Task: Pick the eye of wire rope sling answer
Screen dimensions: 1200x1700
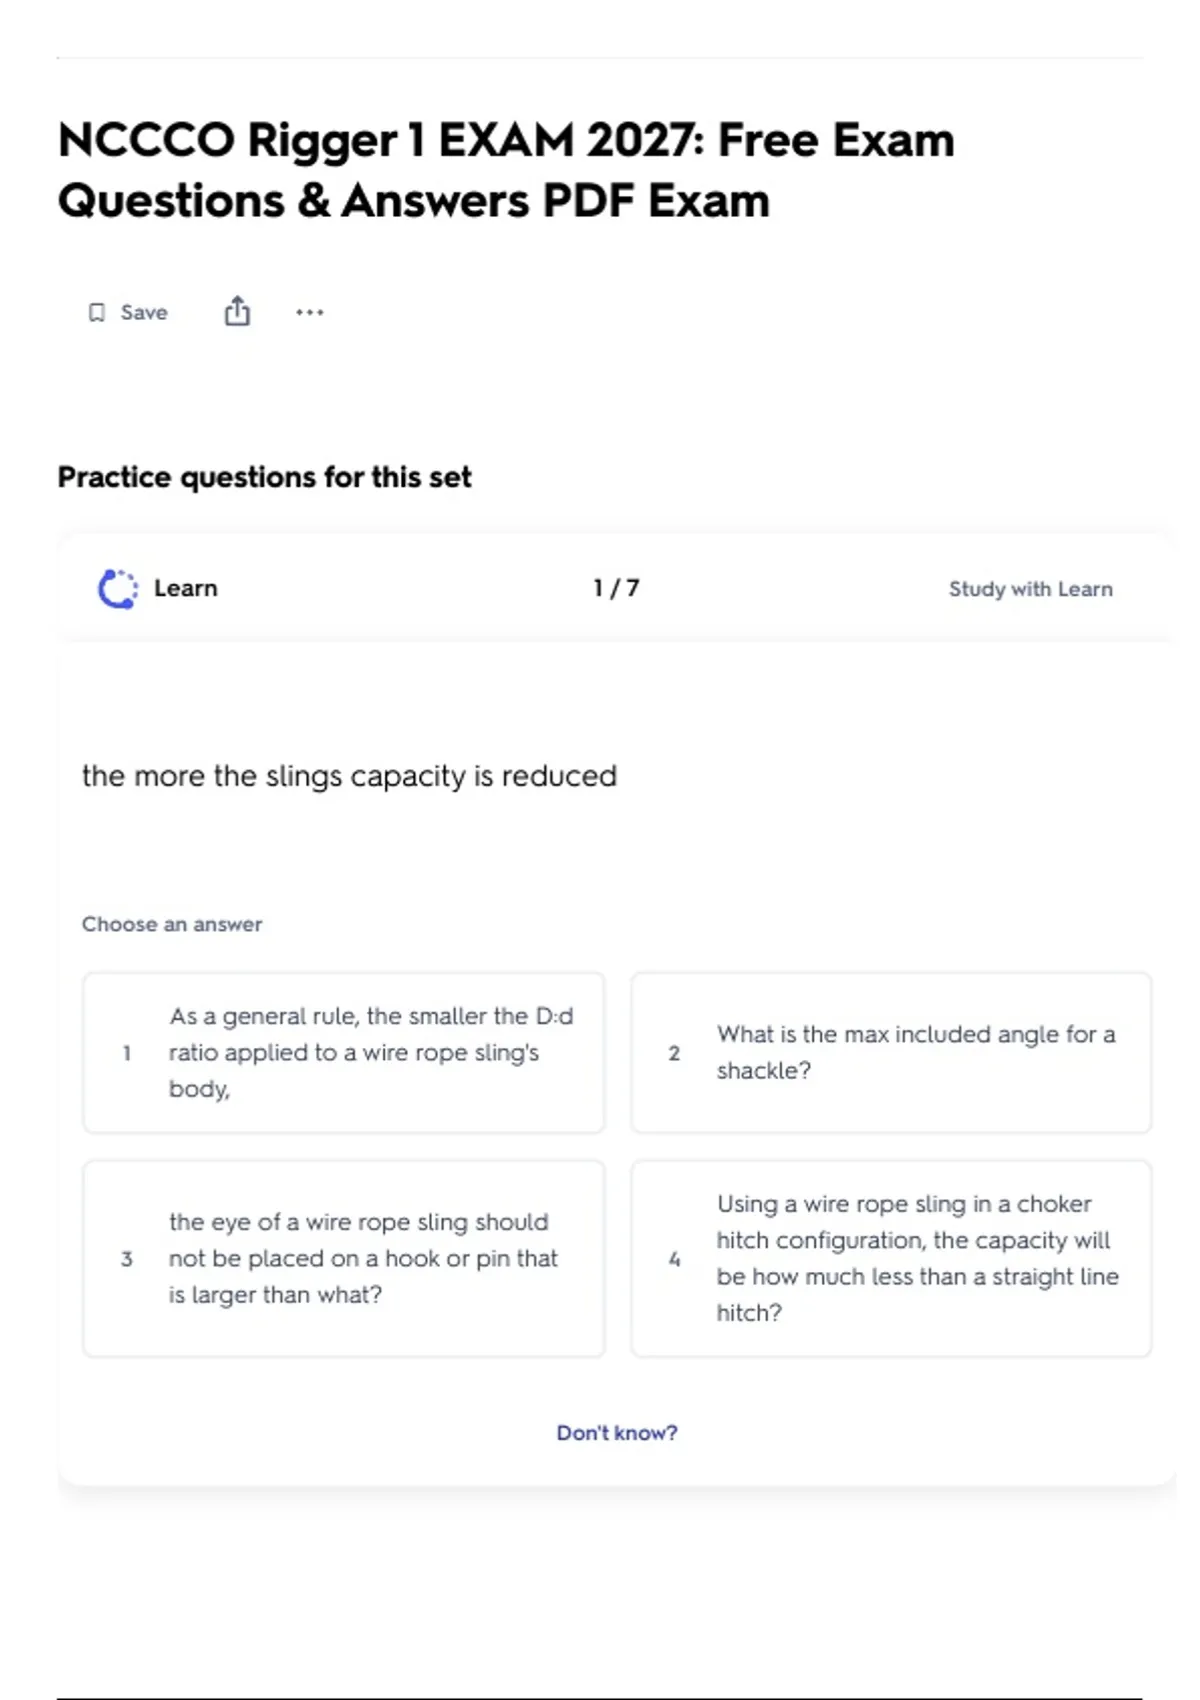Action: (x=362, y=1258)
